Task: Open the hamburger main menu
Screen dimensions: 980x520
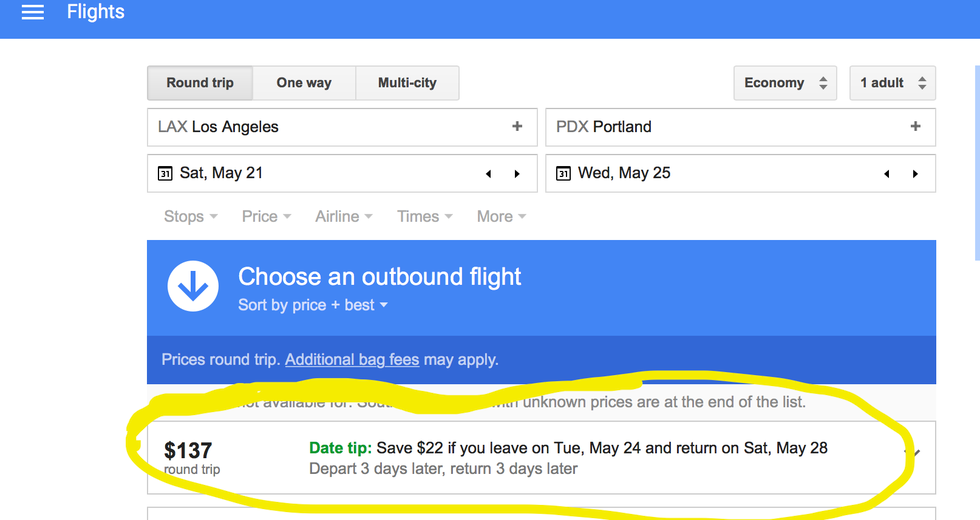Action: [x=33, y=13]
